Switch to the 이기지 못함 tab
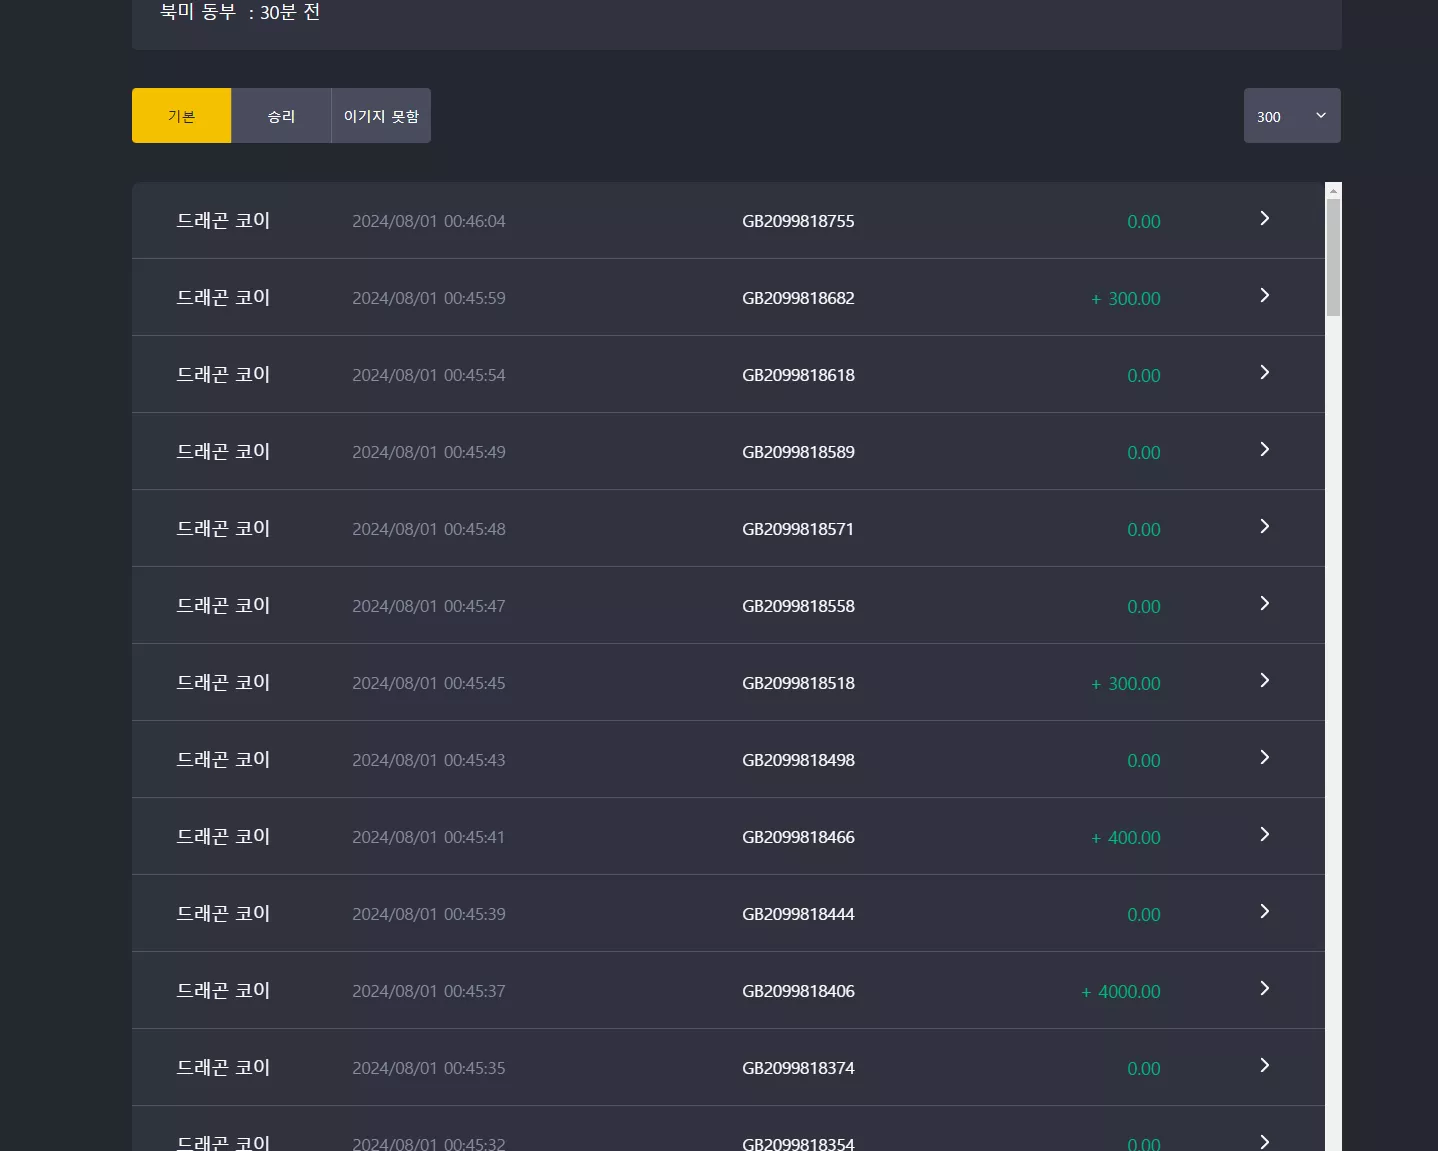The width and height of the screenshot is (1438, 1151). (x=381, y=116)
